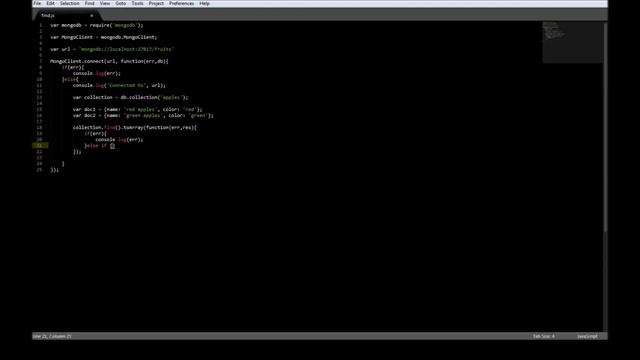Viewport: 640px width, 360px height.
Task: Open the File menu
Action: point(37,3)
